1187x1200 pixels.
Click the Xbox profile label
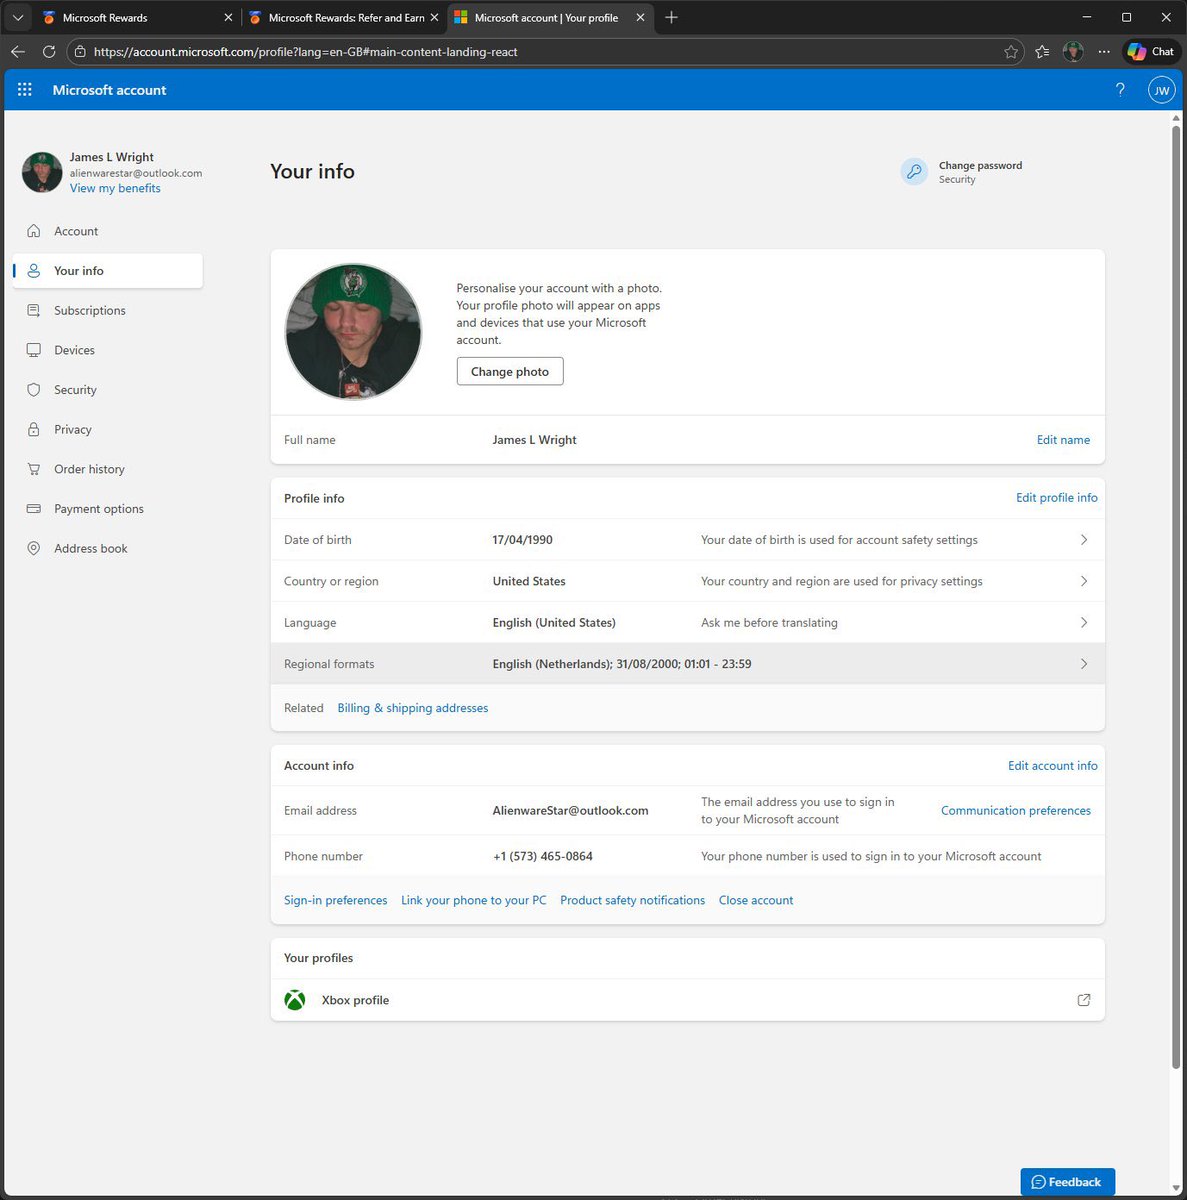[x=355, y=1000]
